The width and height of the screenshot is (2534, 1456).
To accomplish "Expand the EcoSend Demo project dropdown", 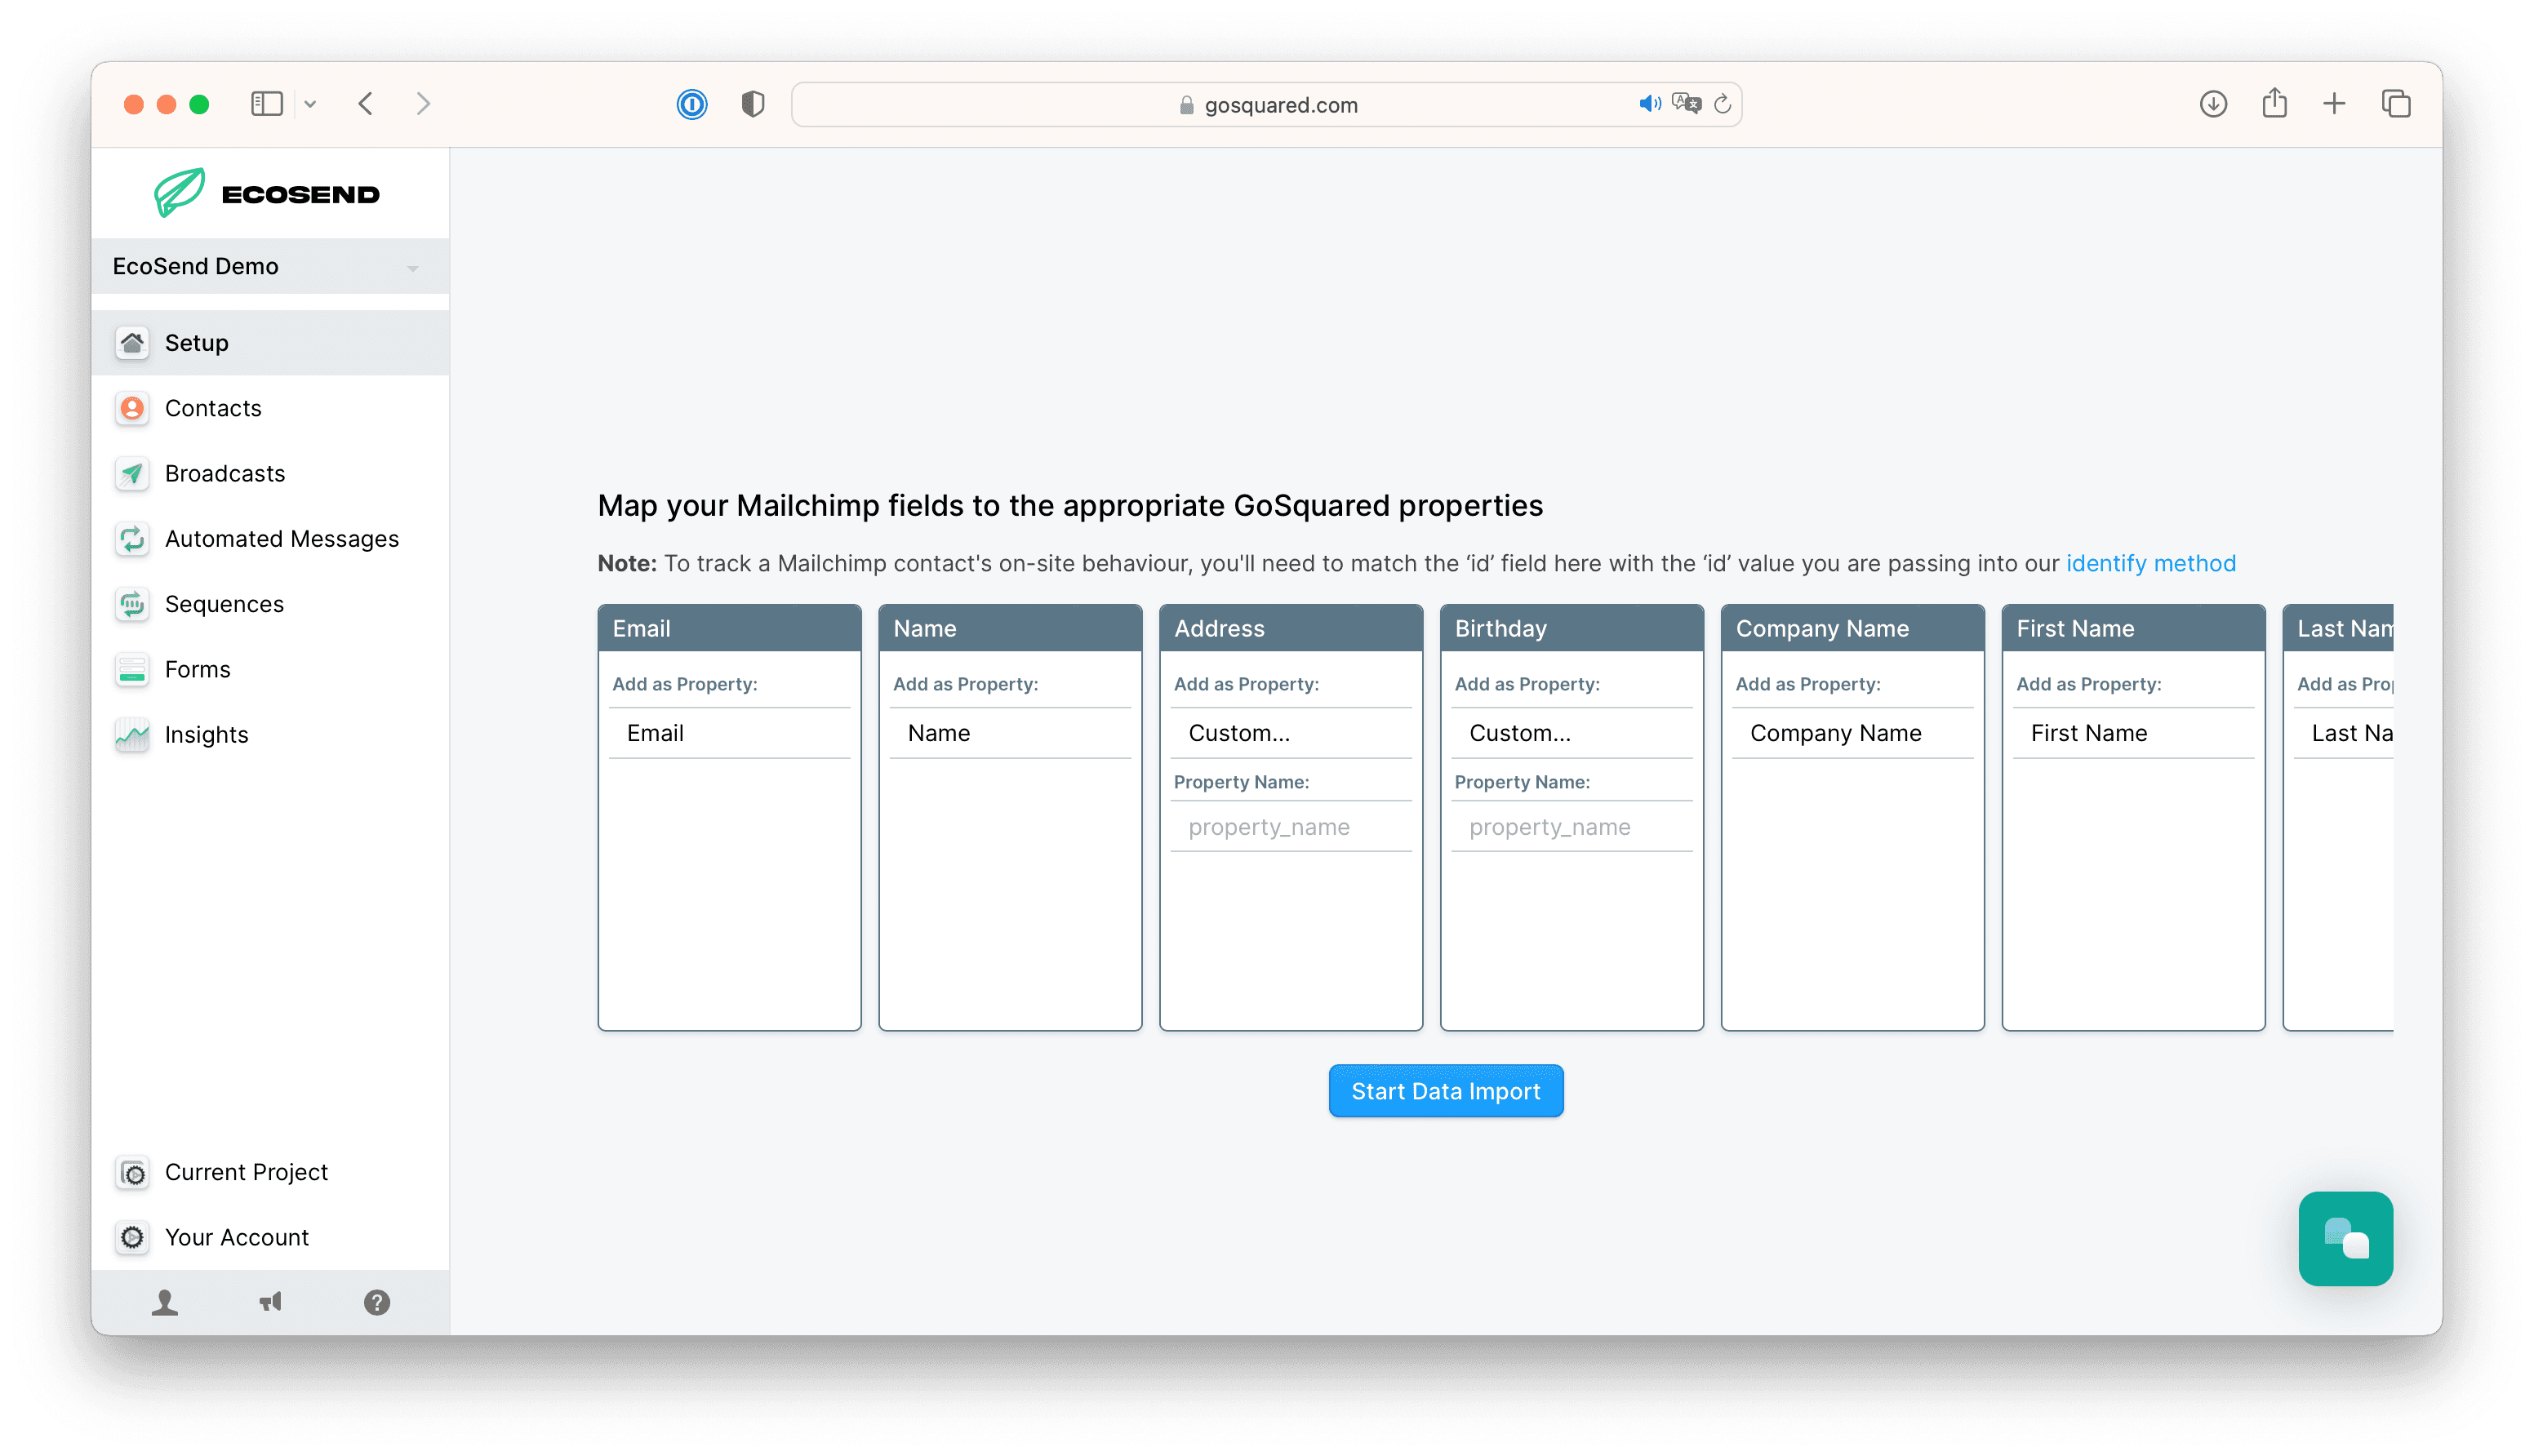I will [270, 266].
